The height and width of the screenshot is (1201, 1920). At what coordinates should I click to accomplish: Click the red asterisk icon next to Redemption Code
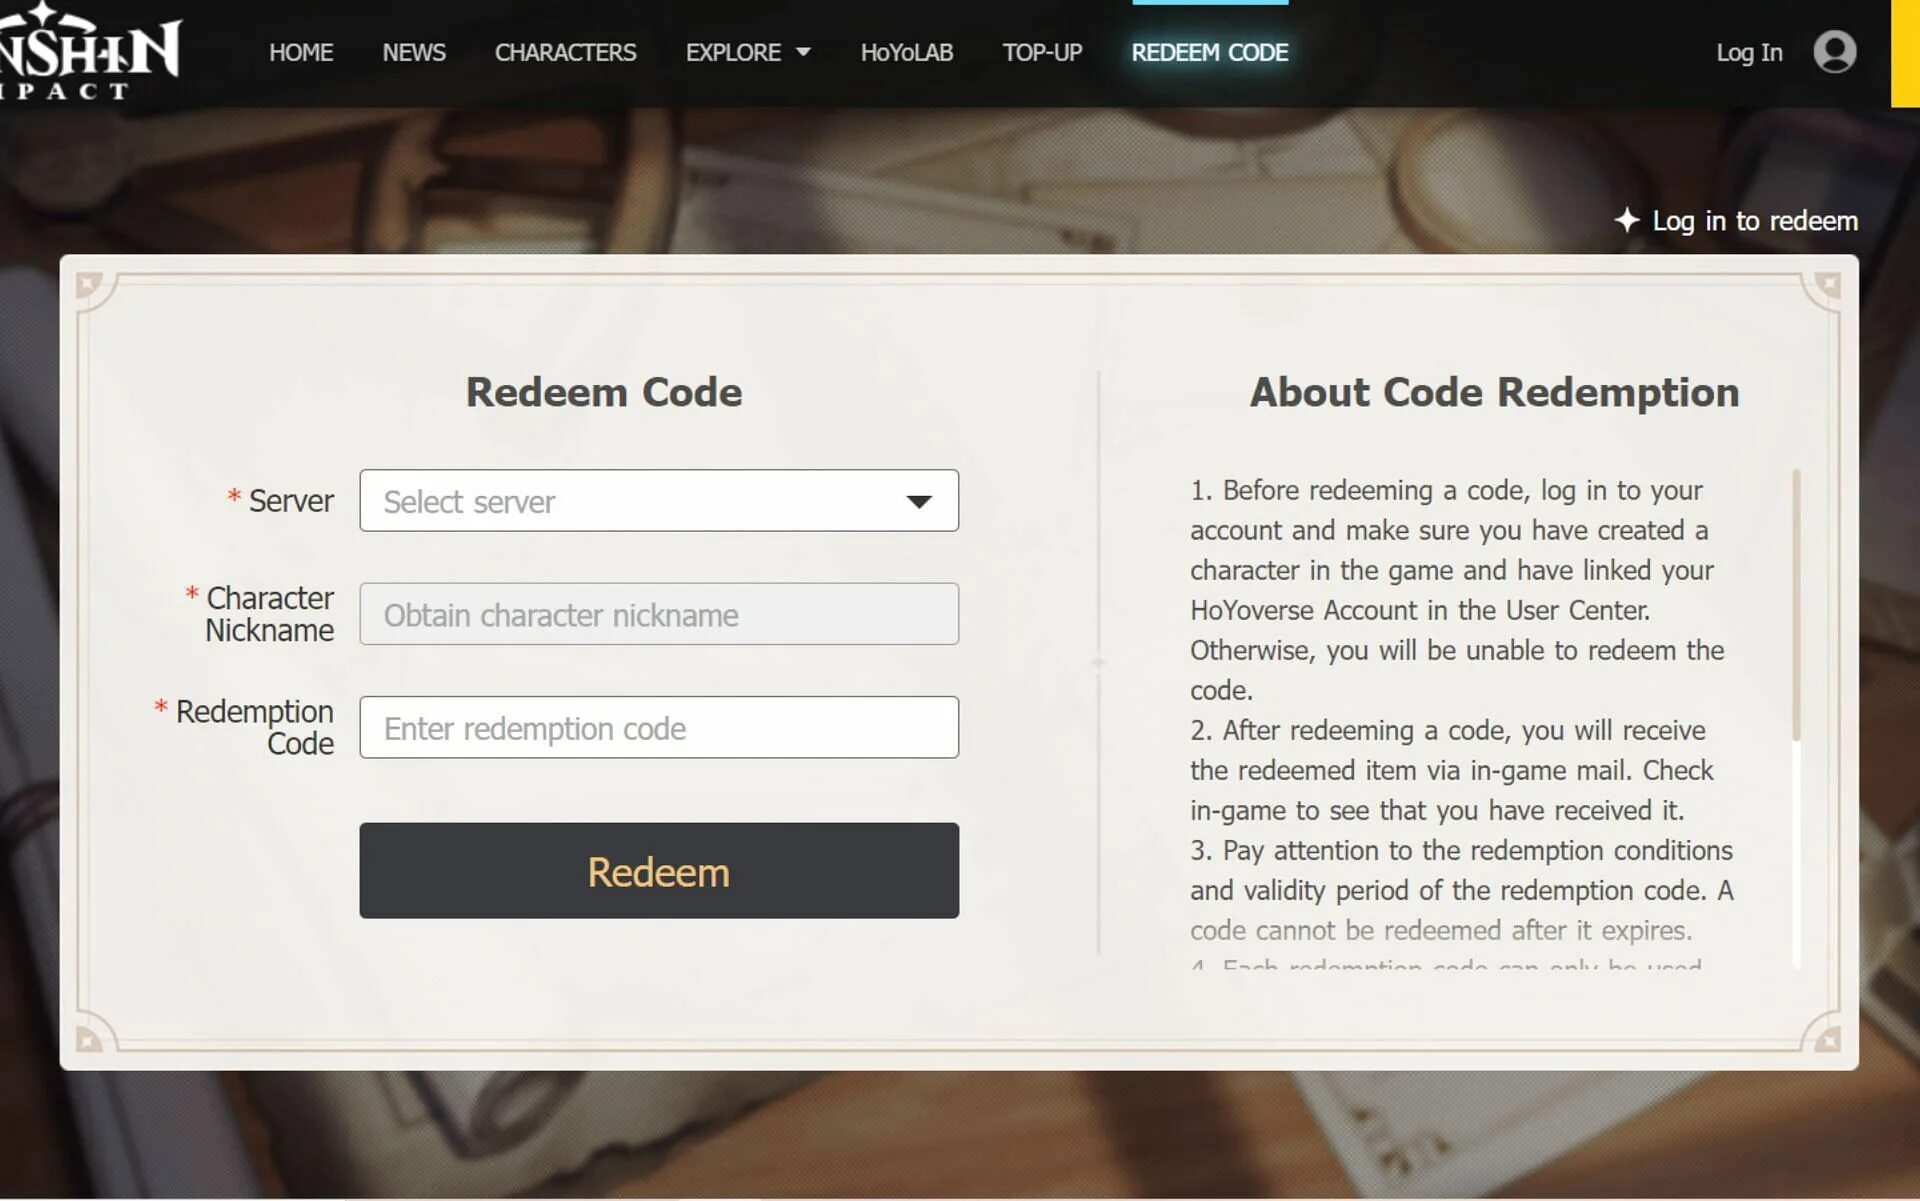[162, 708]
